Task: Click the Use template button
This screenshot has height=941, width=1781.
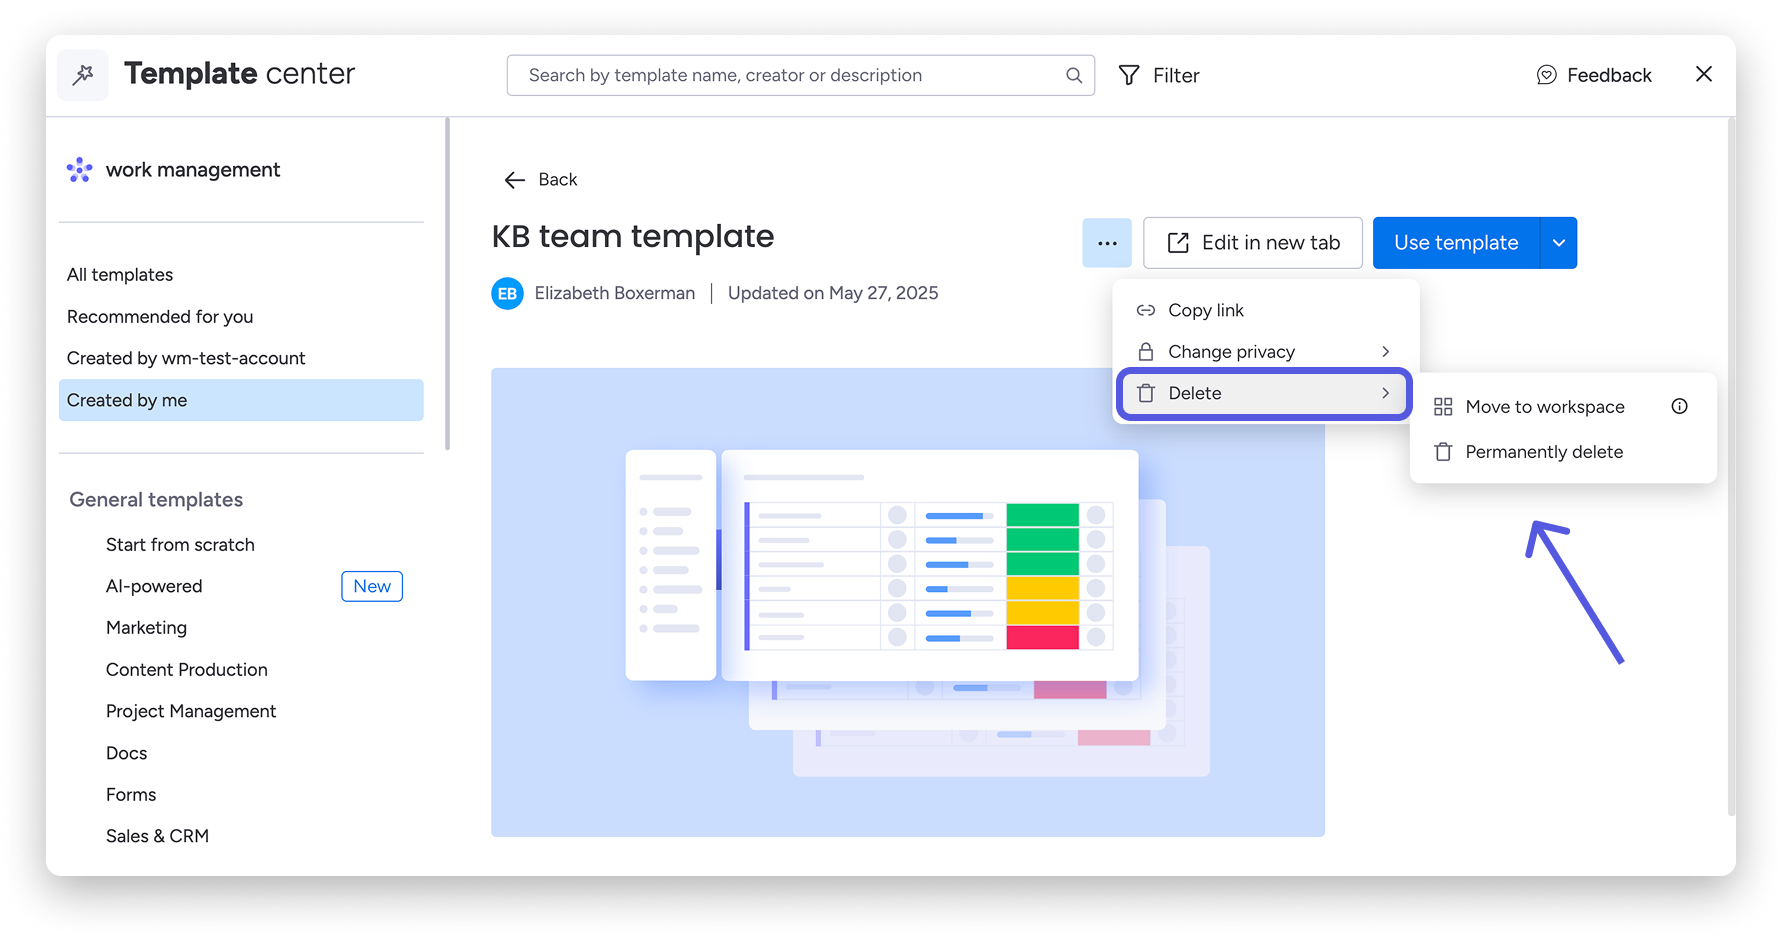Action: (1456, 243)
